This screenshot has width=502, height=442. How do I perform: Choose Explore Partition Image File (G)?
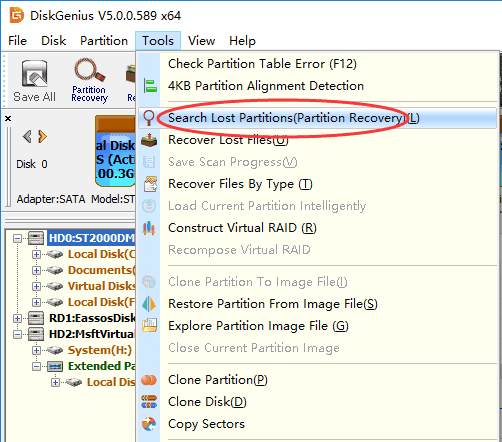pos(317,326)
